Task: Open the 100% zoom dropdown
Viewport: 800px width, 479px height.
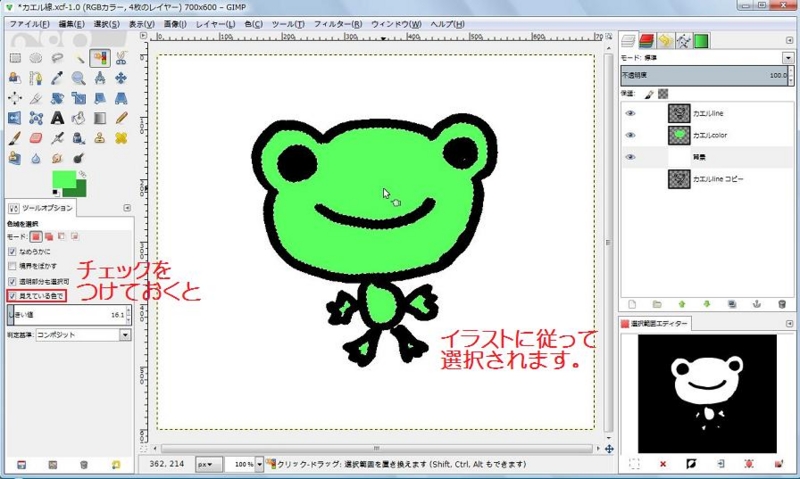Action: pyautogui.click(x=259, y=464)
